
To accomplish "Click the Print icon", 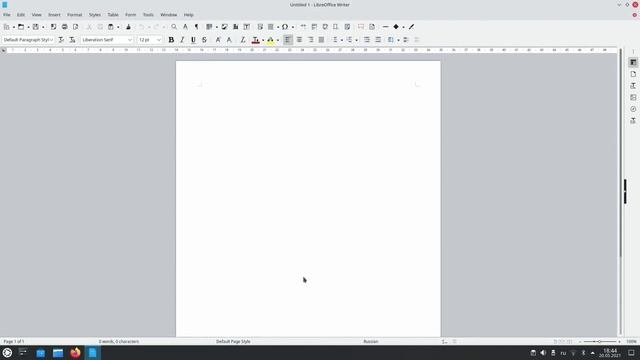I will coord(64,27).
